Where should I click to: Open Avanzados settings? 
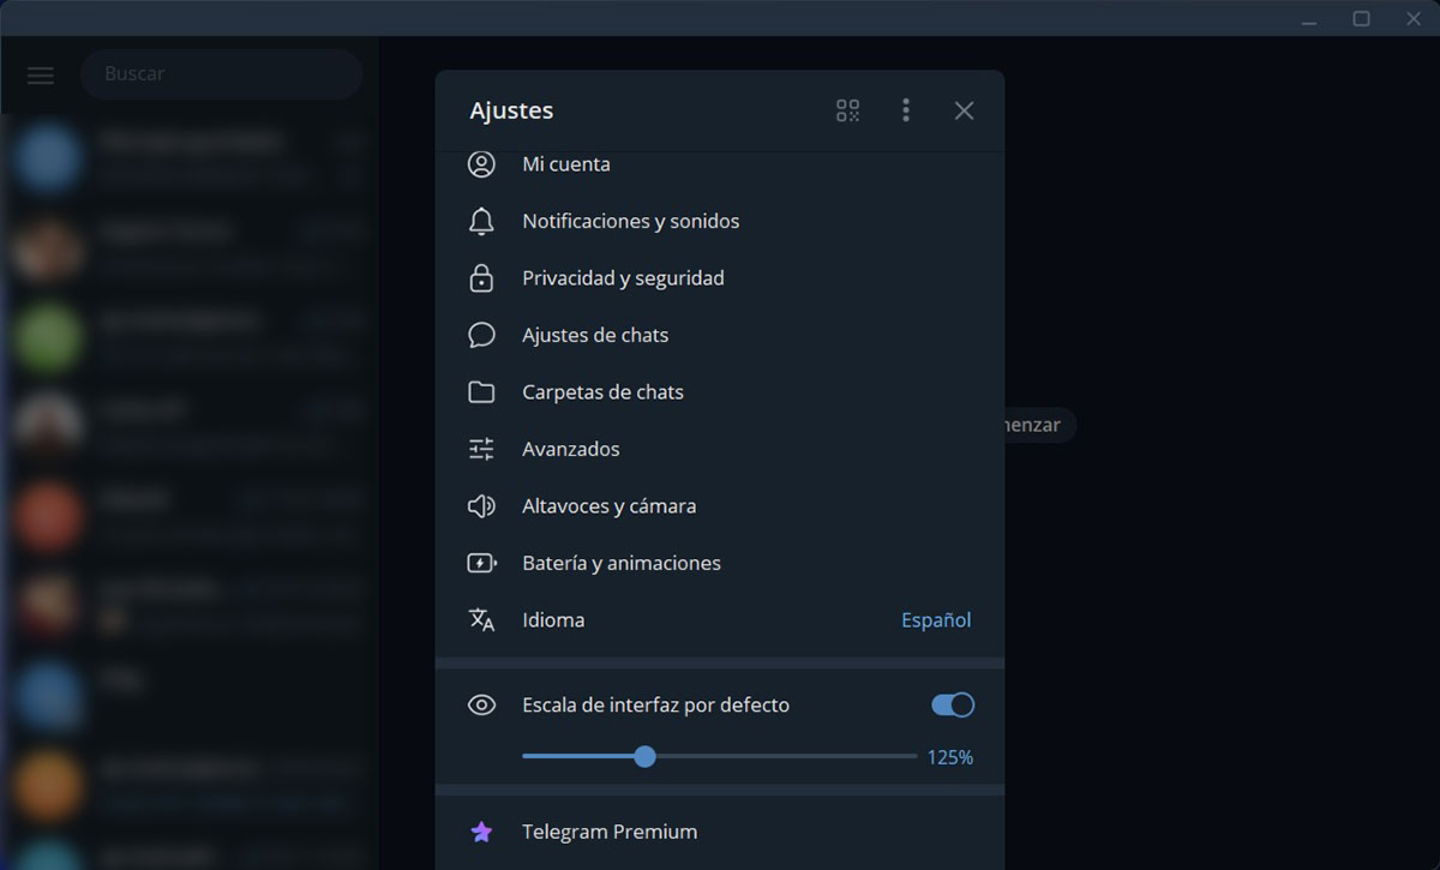coord(720,449)
